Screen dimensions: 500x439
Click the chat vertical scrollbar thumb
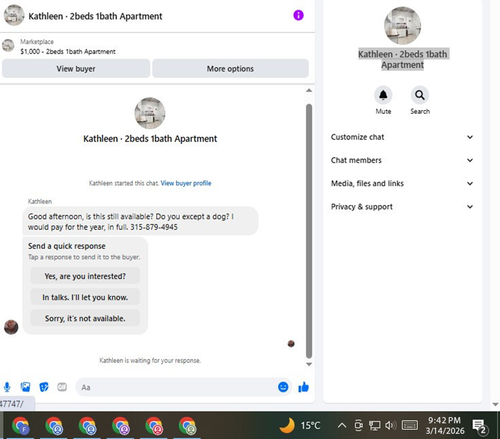pos(309,231)
